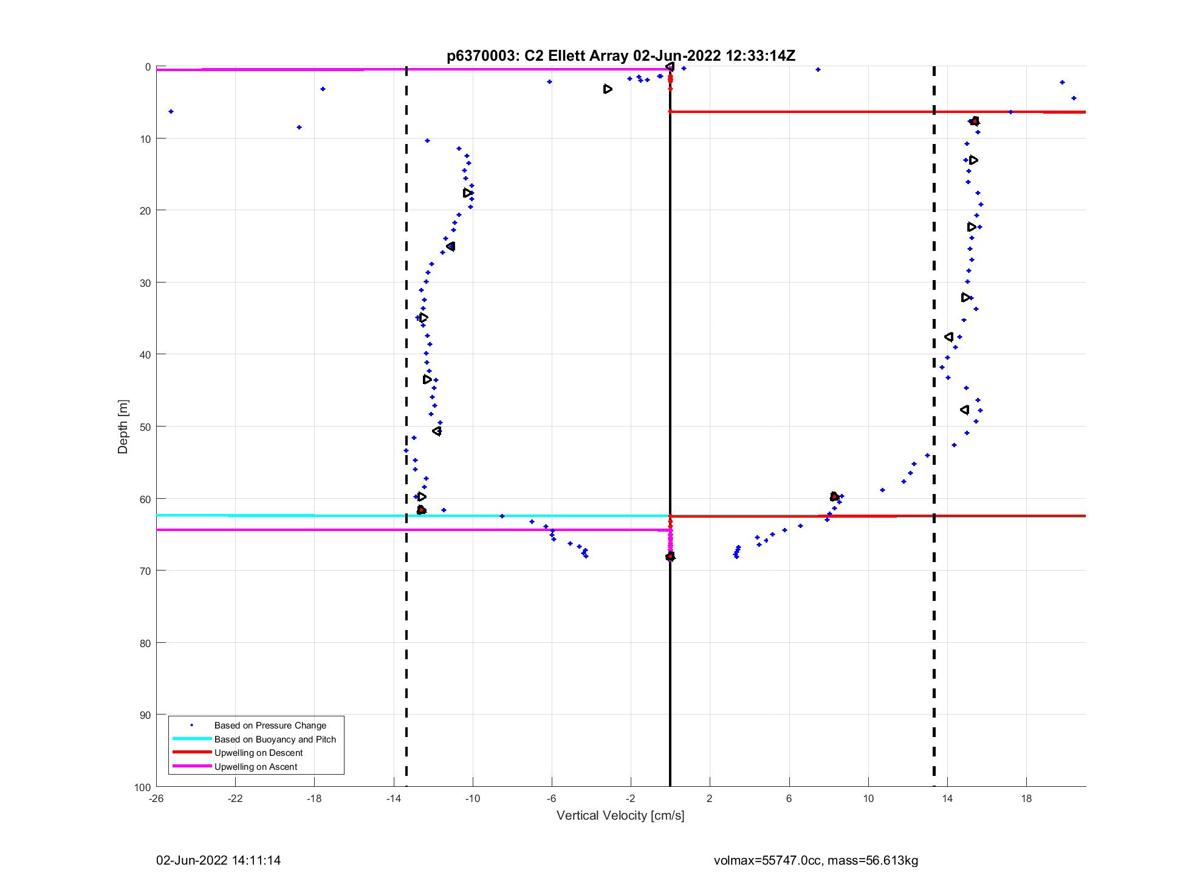Screen dimensions: 1200x885
Task: Click depth axis tick label '20'
Action: coord(145,211)
